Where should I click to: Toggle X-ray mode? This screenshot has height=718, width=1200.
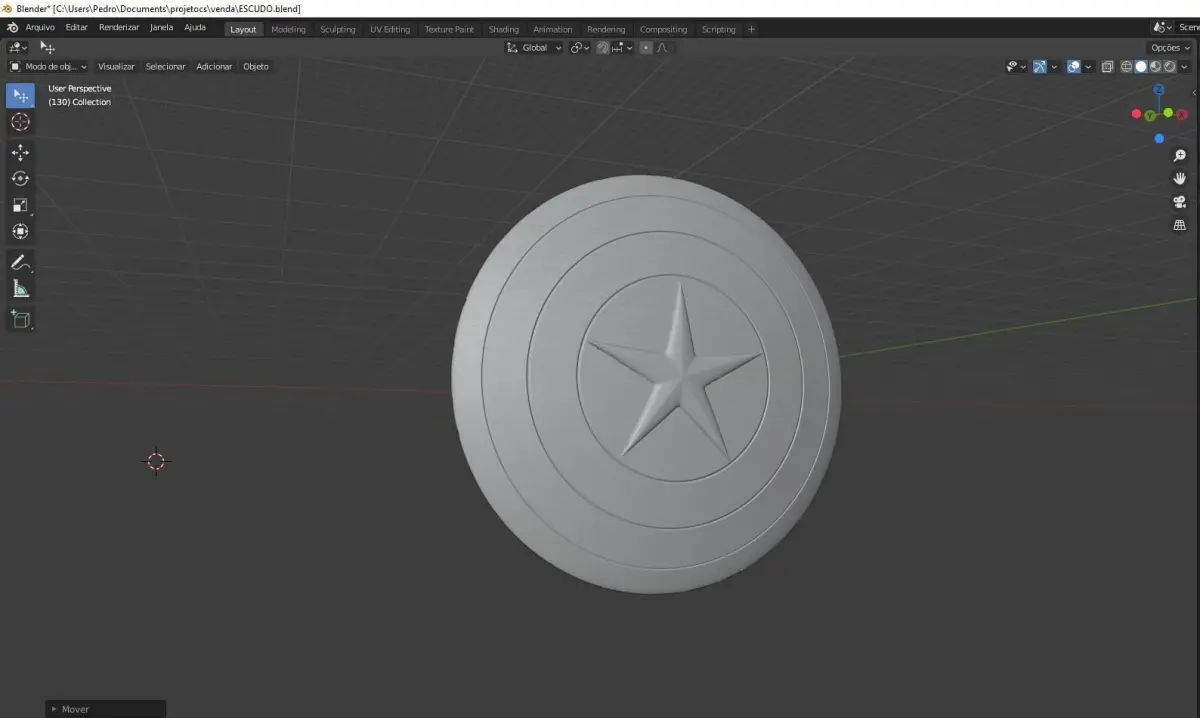pos(1107,66)
